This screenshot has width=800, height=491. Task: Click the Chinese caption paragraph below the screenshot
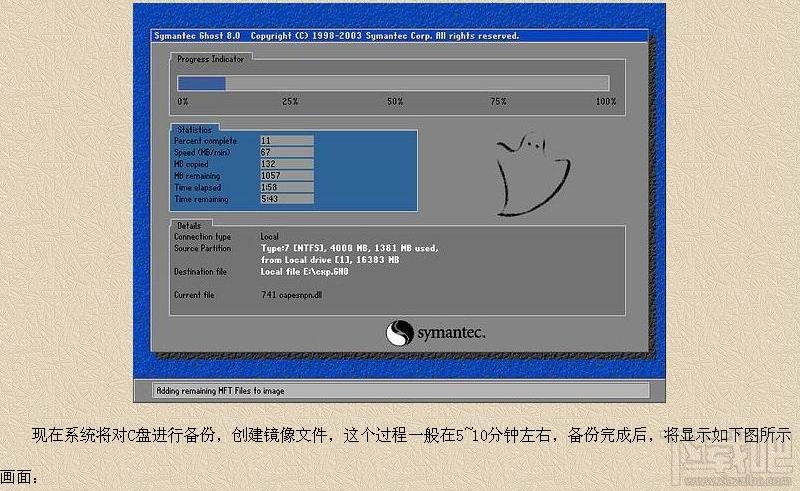click(x=395, y=456)
